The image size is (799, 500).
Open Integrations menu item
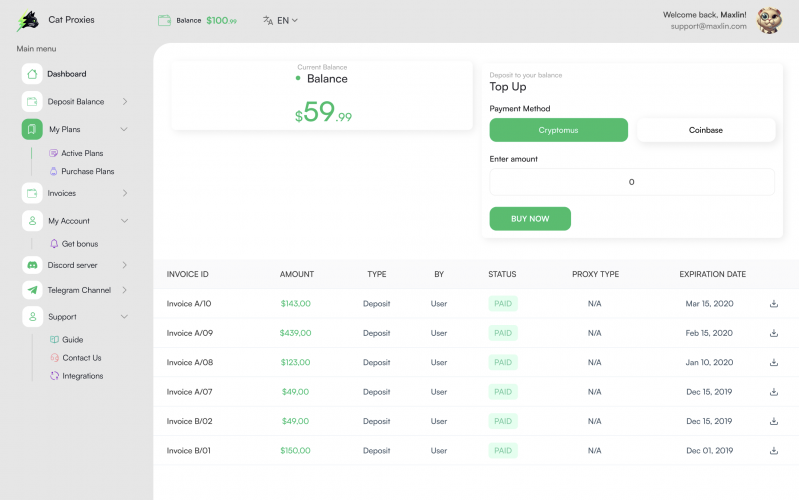click(83, 376)
